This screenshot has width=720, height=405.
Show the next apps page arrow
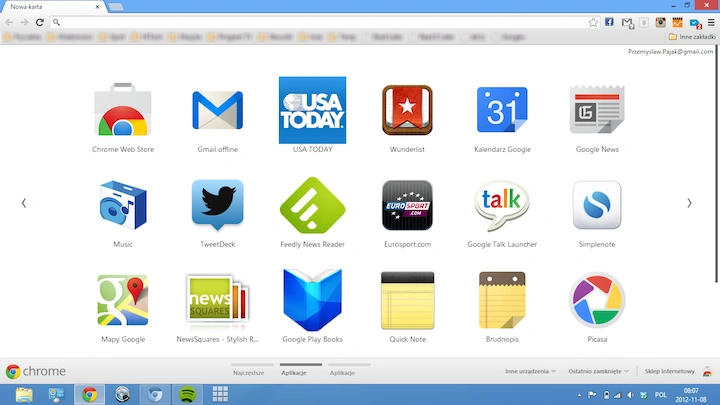pyautogui.click(x=689, y=203)
